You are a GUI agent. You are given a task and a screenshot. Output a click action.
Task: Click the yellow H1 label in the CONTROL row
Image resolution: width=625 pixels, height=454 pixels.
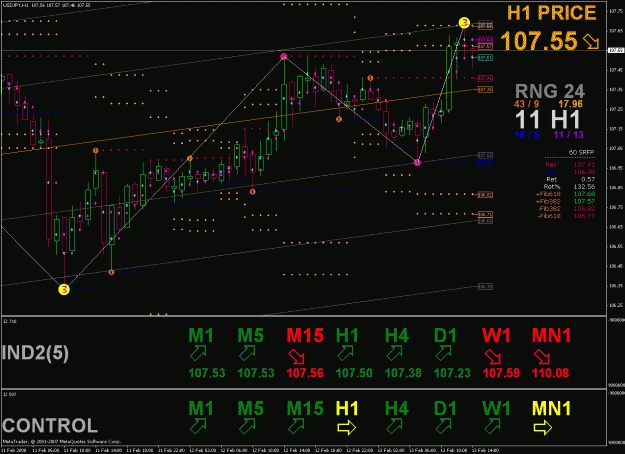click(x=347, y=409)
